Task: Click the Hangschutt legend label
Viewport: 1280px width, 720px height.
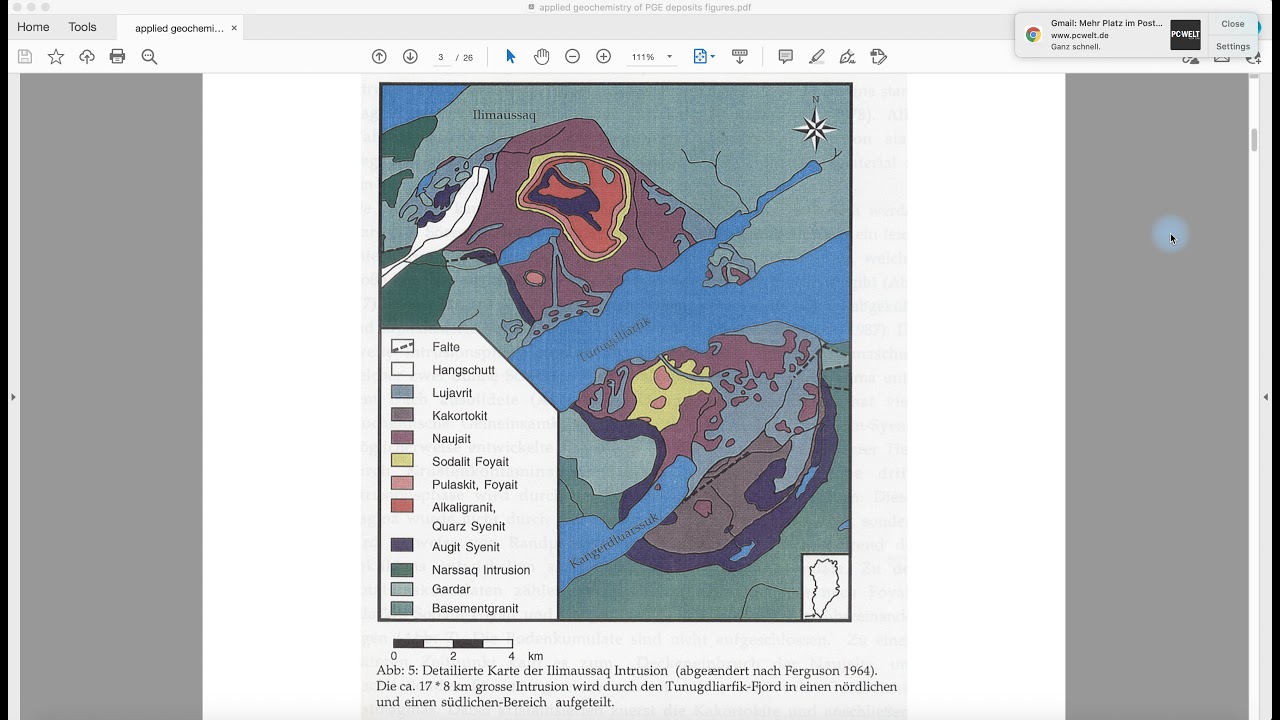Action: click(463, 370)
